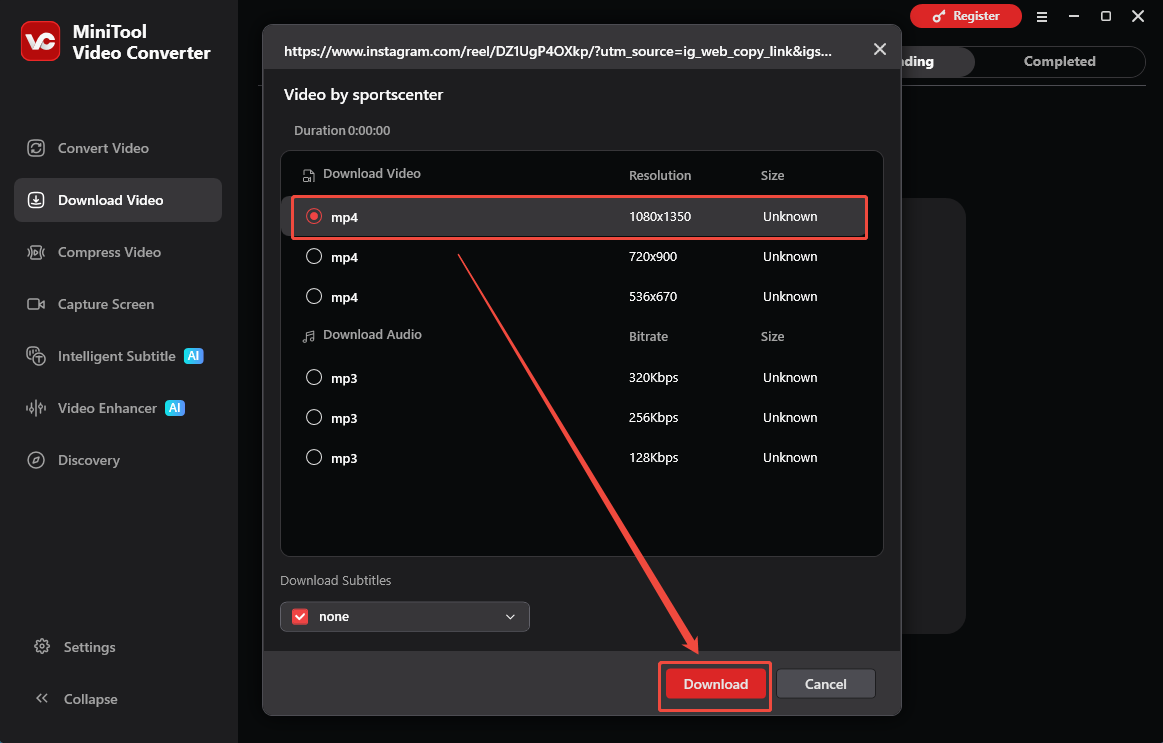The width and height of the screenshot is (1163, 743).
Task: Select the mp4 1080x1350 radio button
Action: click(x=314, y=217)
